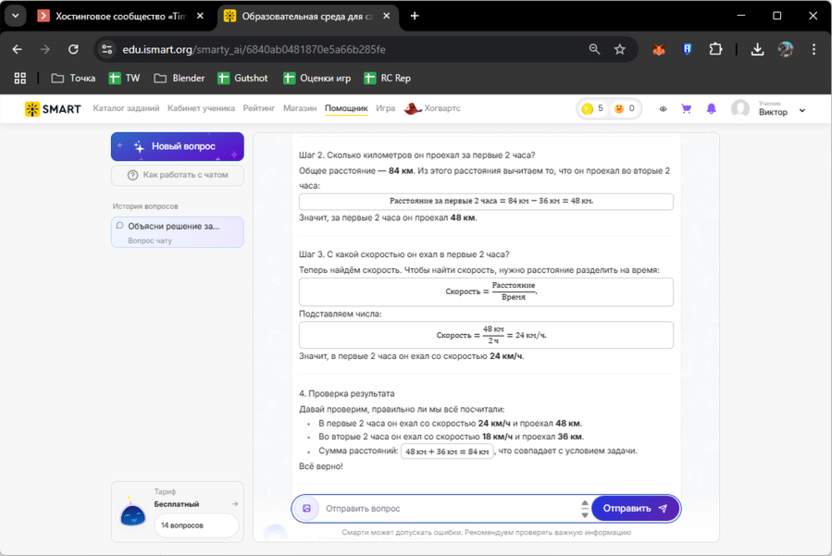Open the Каталог заданий menu item
Viewport: 832px width, 556px height.
point(126,108)
